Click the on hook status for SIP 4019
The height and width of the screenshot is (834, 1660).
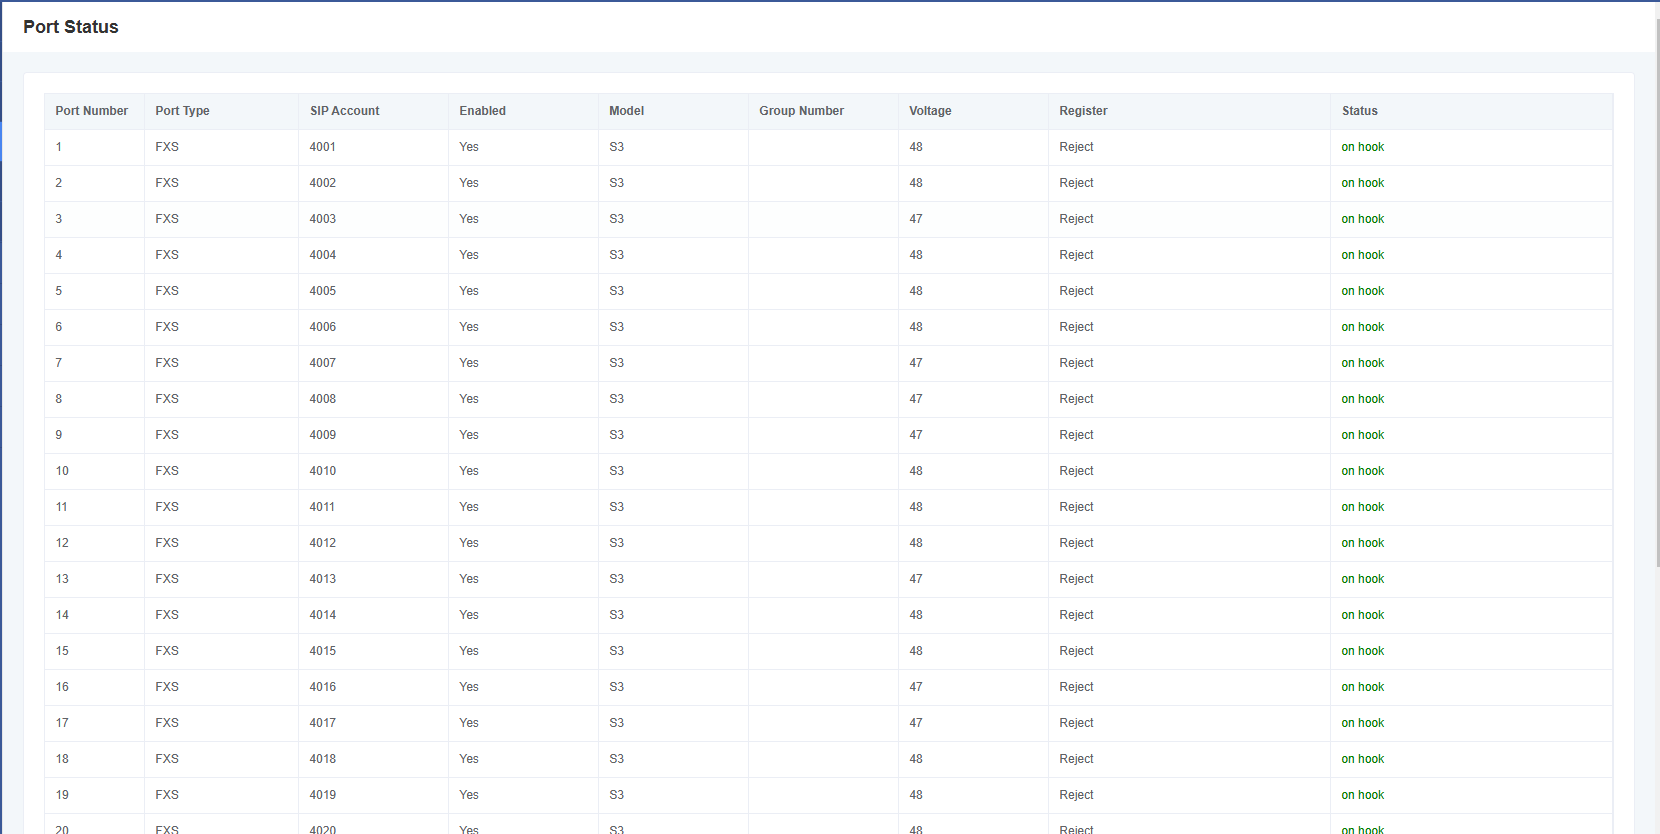click(1363, 795)
